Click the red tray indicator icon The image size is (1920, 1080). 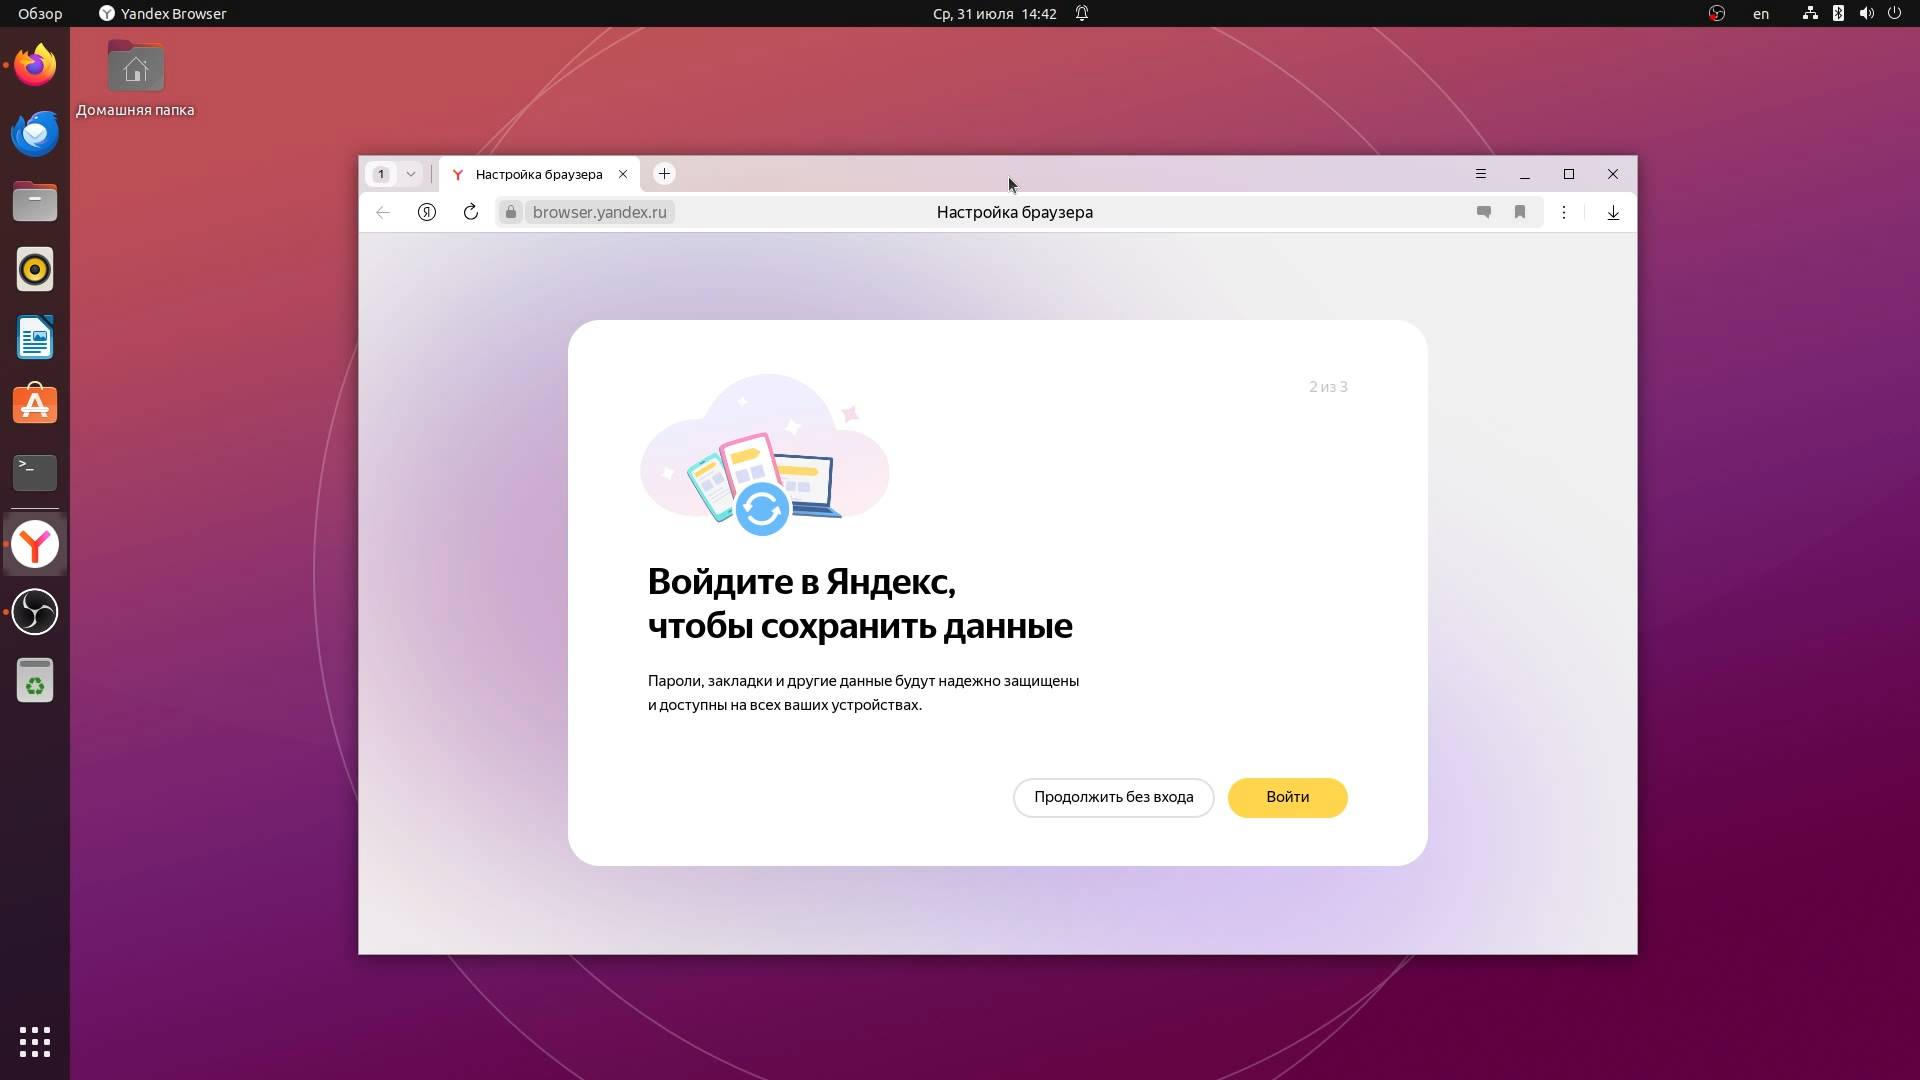tap(1717, 13)
